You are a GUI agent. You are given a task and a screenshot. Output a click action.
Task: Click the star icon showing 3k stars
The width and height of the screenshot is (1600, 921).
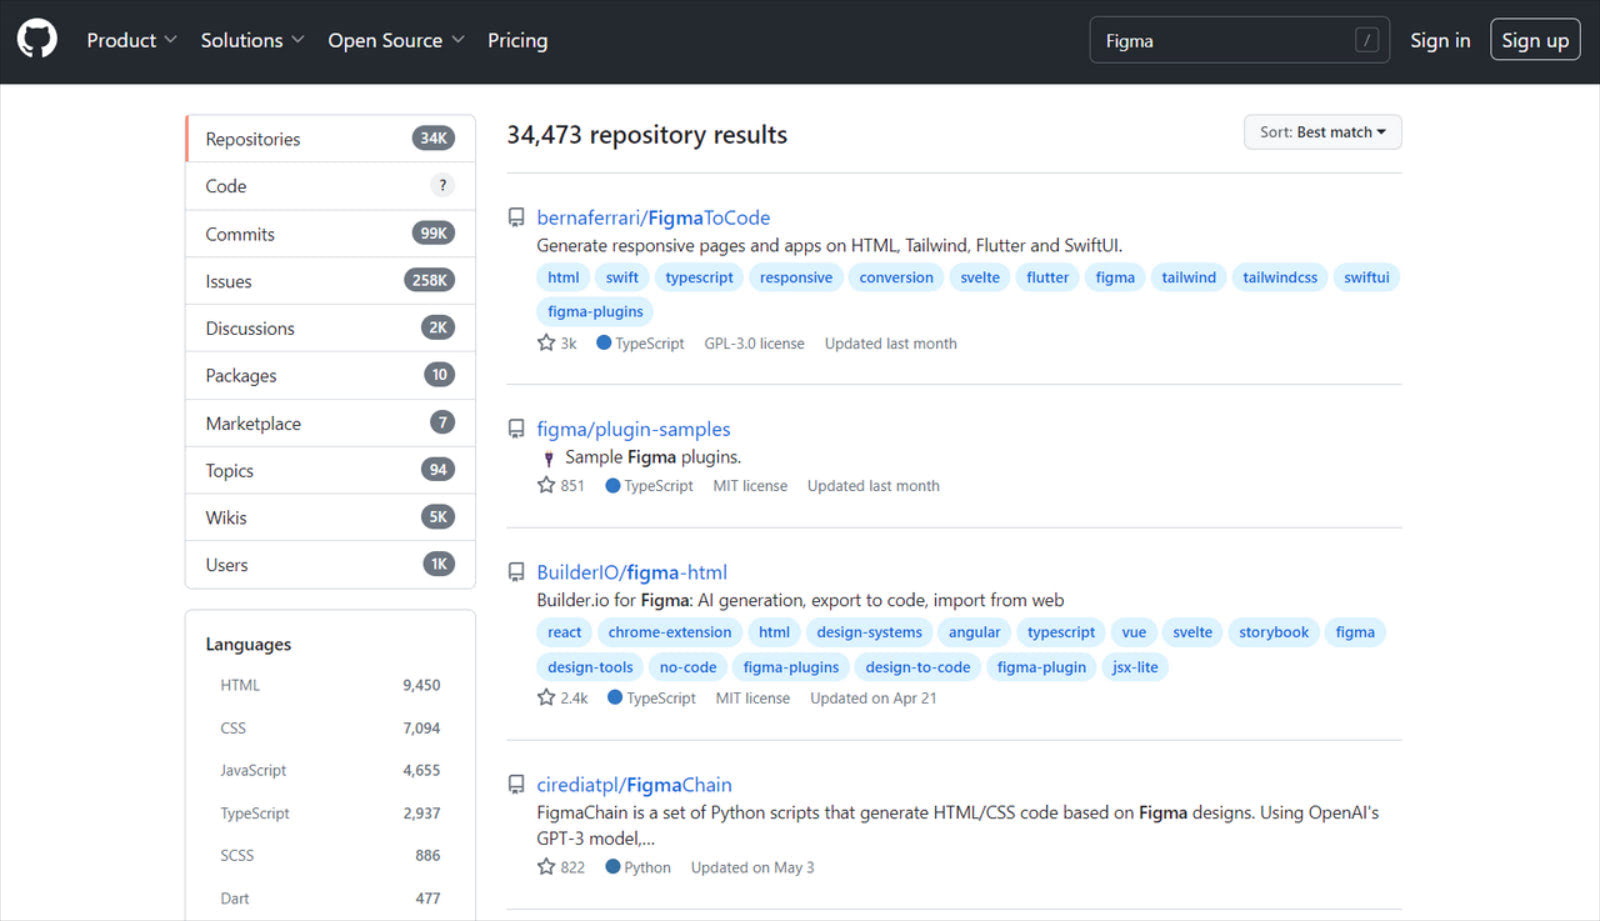point(546,343)
